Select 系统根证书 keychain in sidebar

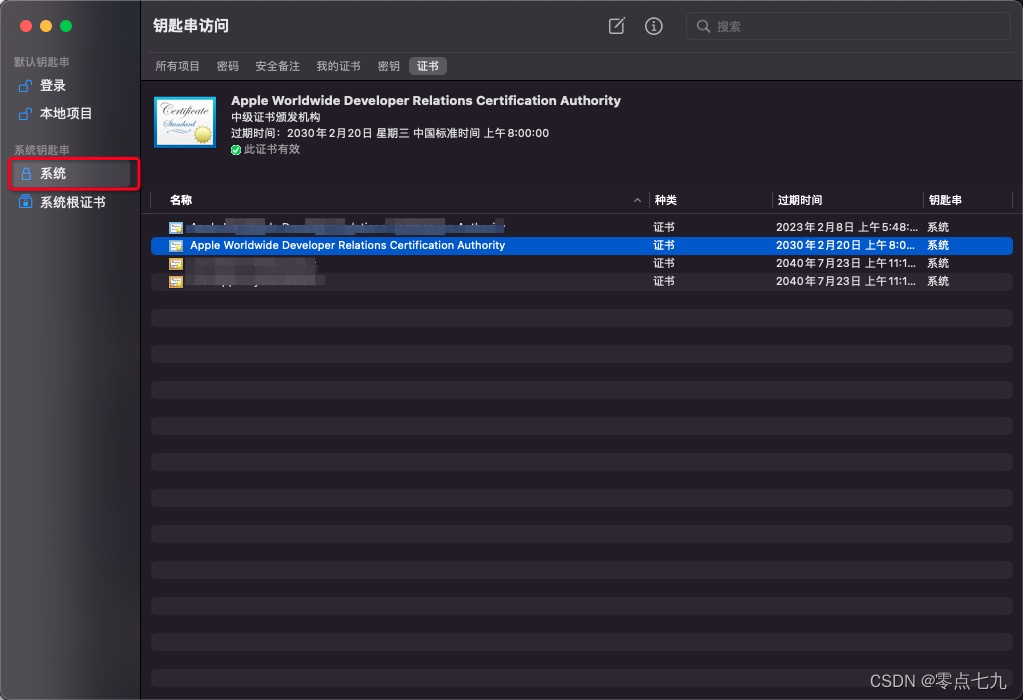point(70,202)
